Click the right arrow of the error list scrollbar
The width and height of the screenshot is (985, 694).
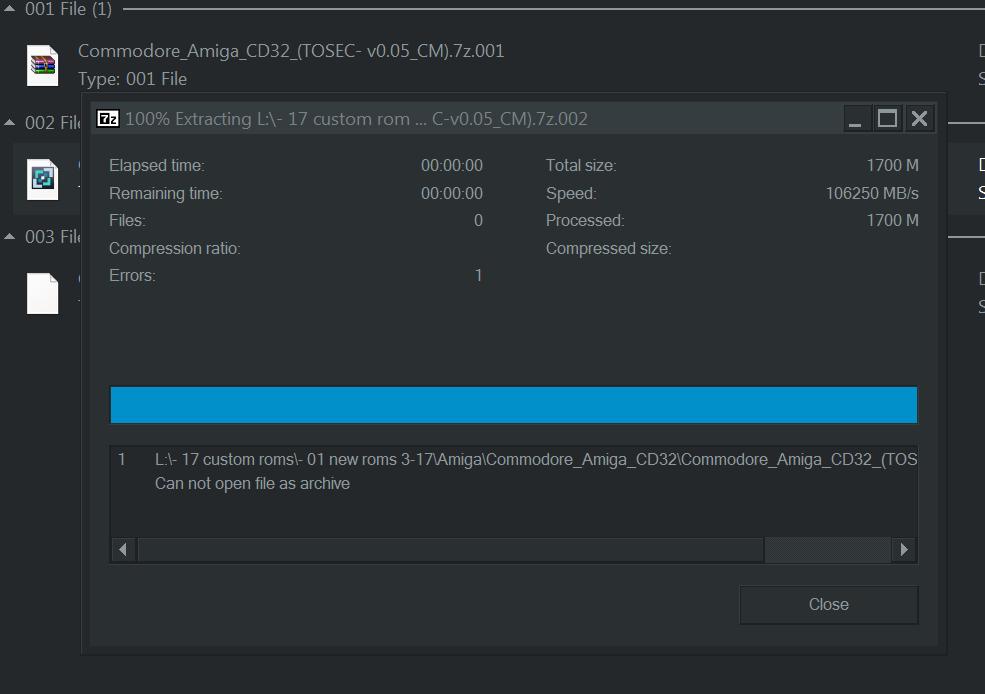(904, 550)
